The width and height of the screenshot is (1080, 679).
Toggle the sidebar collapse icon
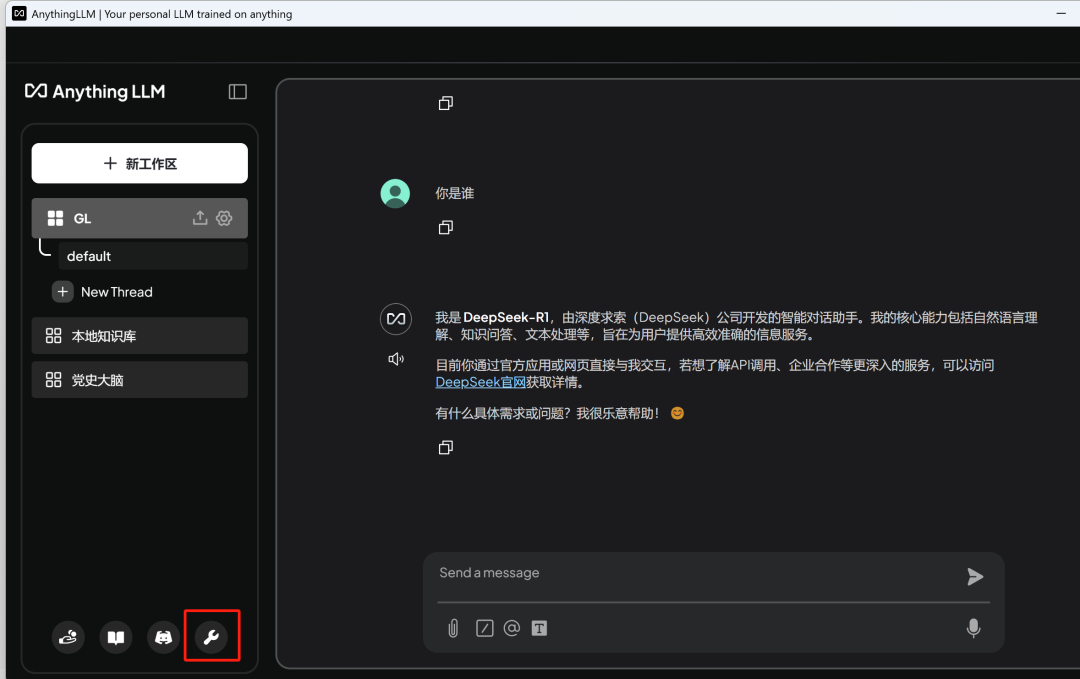[238, 92]
